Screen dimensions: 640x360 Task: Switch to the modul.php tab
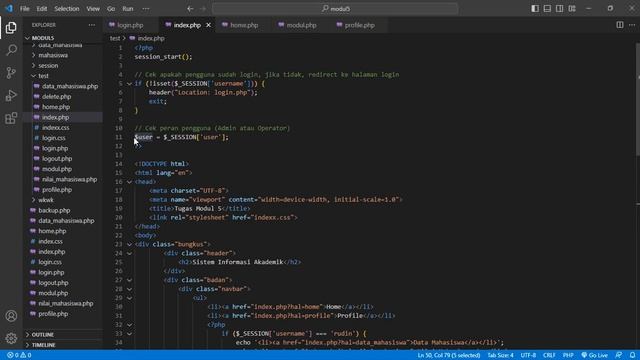coord(301,25)
